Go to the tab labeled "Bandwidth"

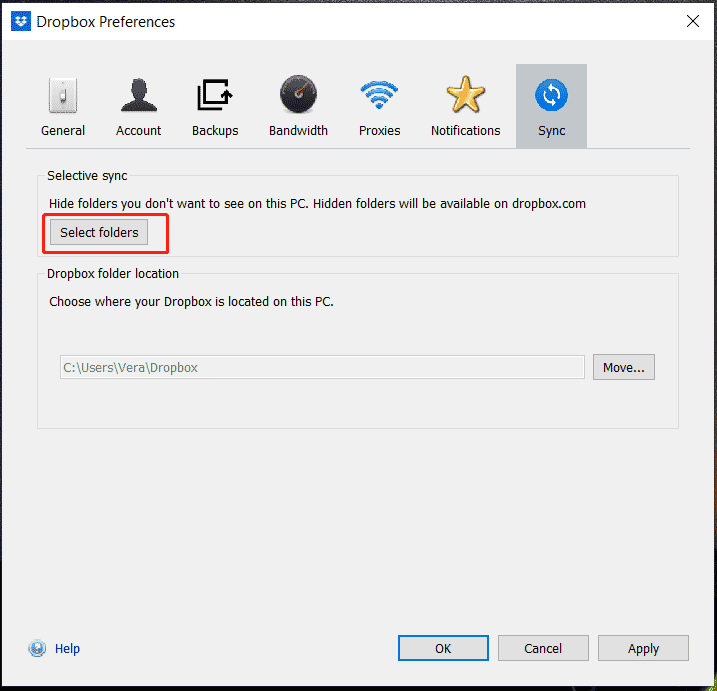pyautogui.click(x=298, y=131)
